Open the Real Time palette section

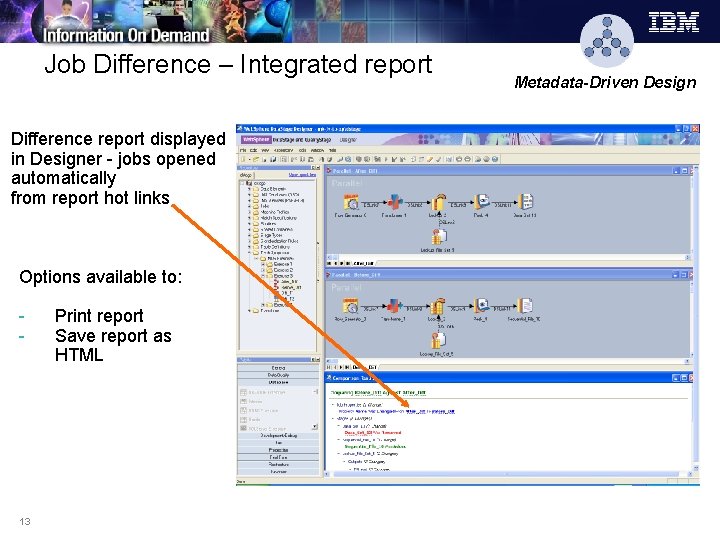point(278,457)
